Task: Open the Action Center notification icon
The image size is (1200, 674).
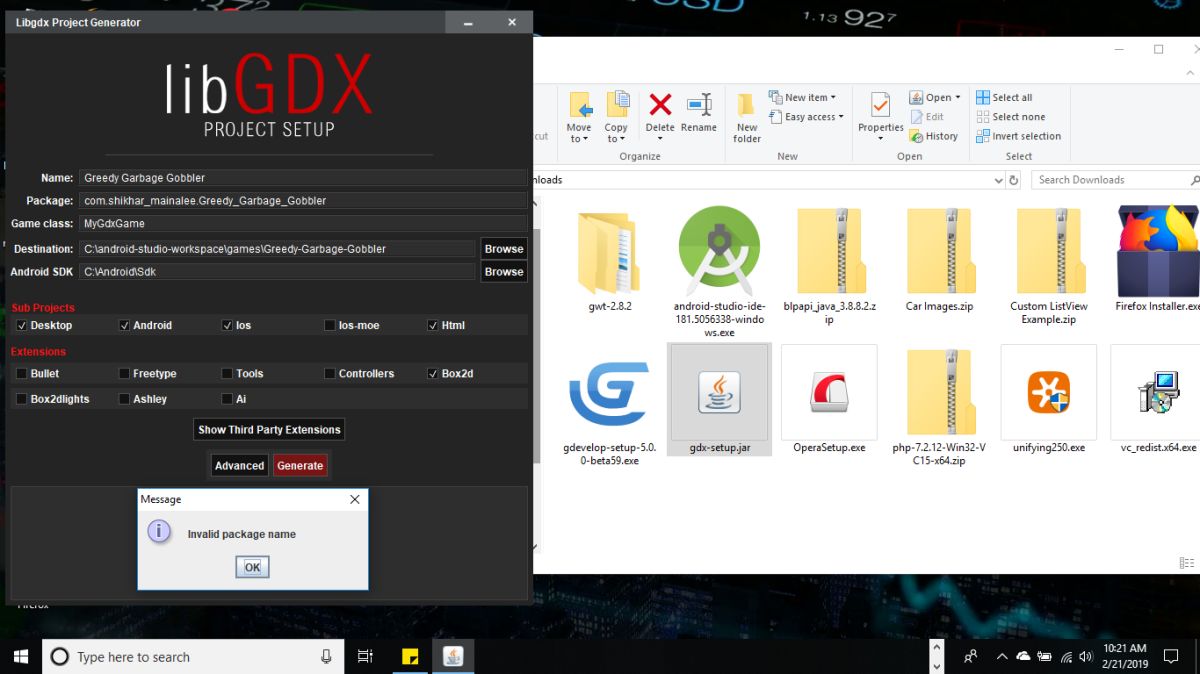Action: [x=1171, y=657]
